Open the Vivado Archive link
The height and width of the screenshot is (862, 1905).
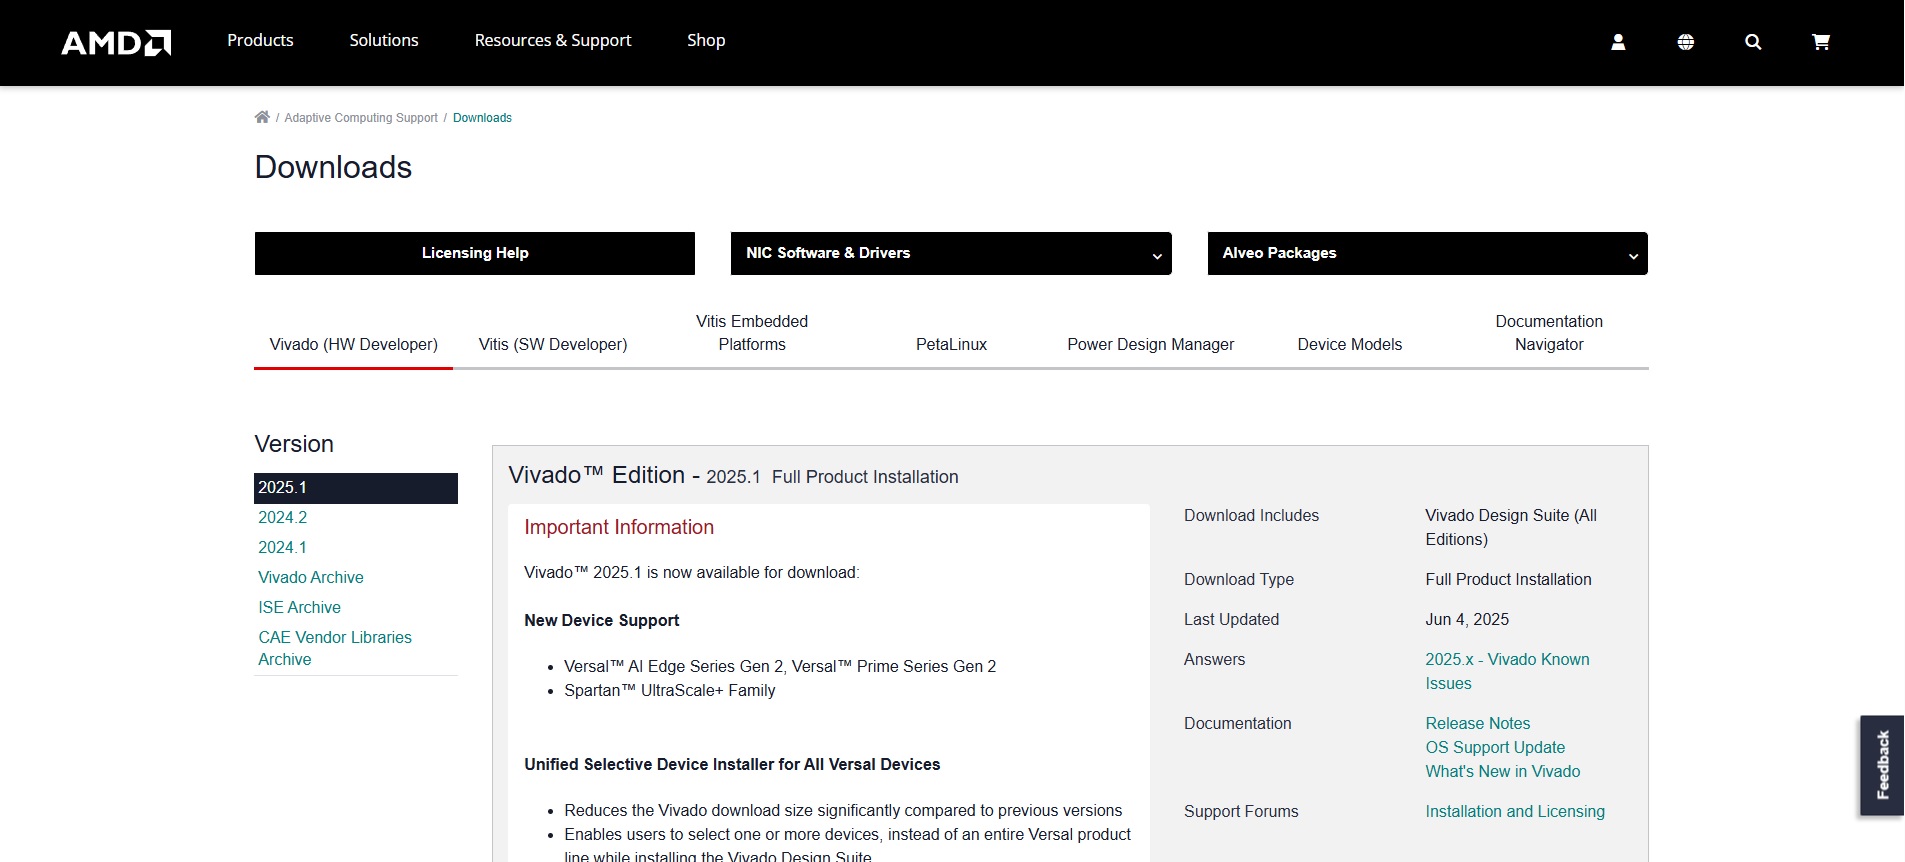tap(310, 577)
